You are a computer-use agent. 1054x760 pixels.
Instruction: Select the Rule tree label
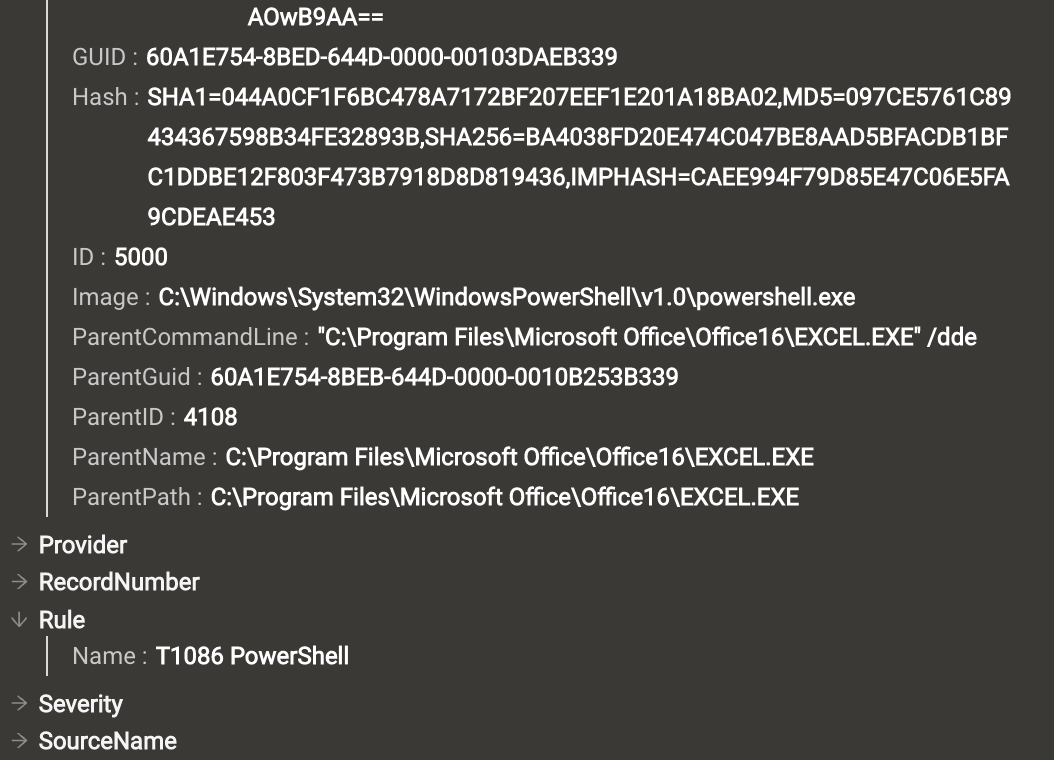pos(62,620)
